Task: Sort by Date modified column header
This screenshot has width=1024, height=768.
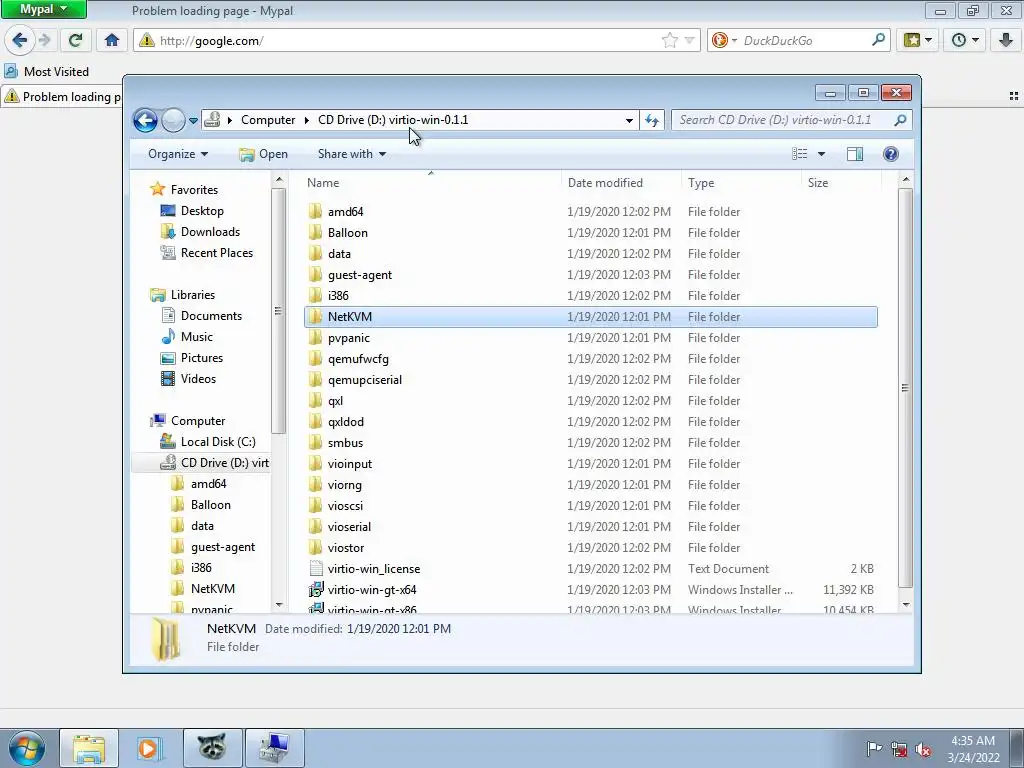Action: point(605,183)
